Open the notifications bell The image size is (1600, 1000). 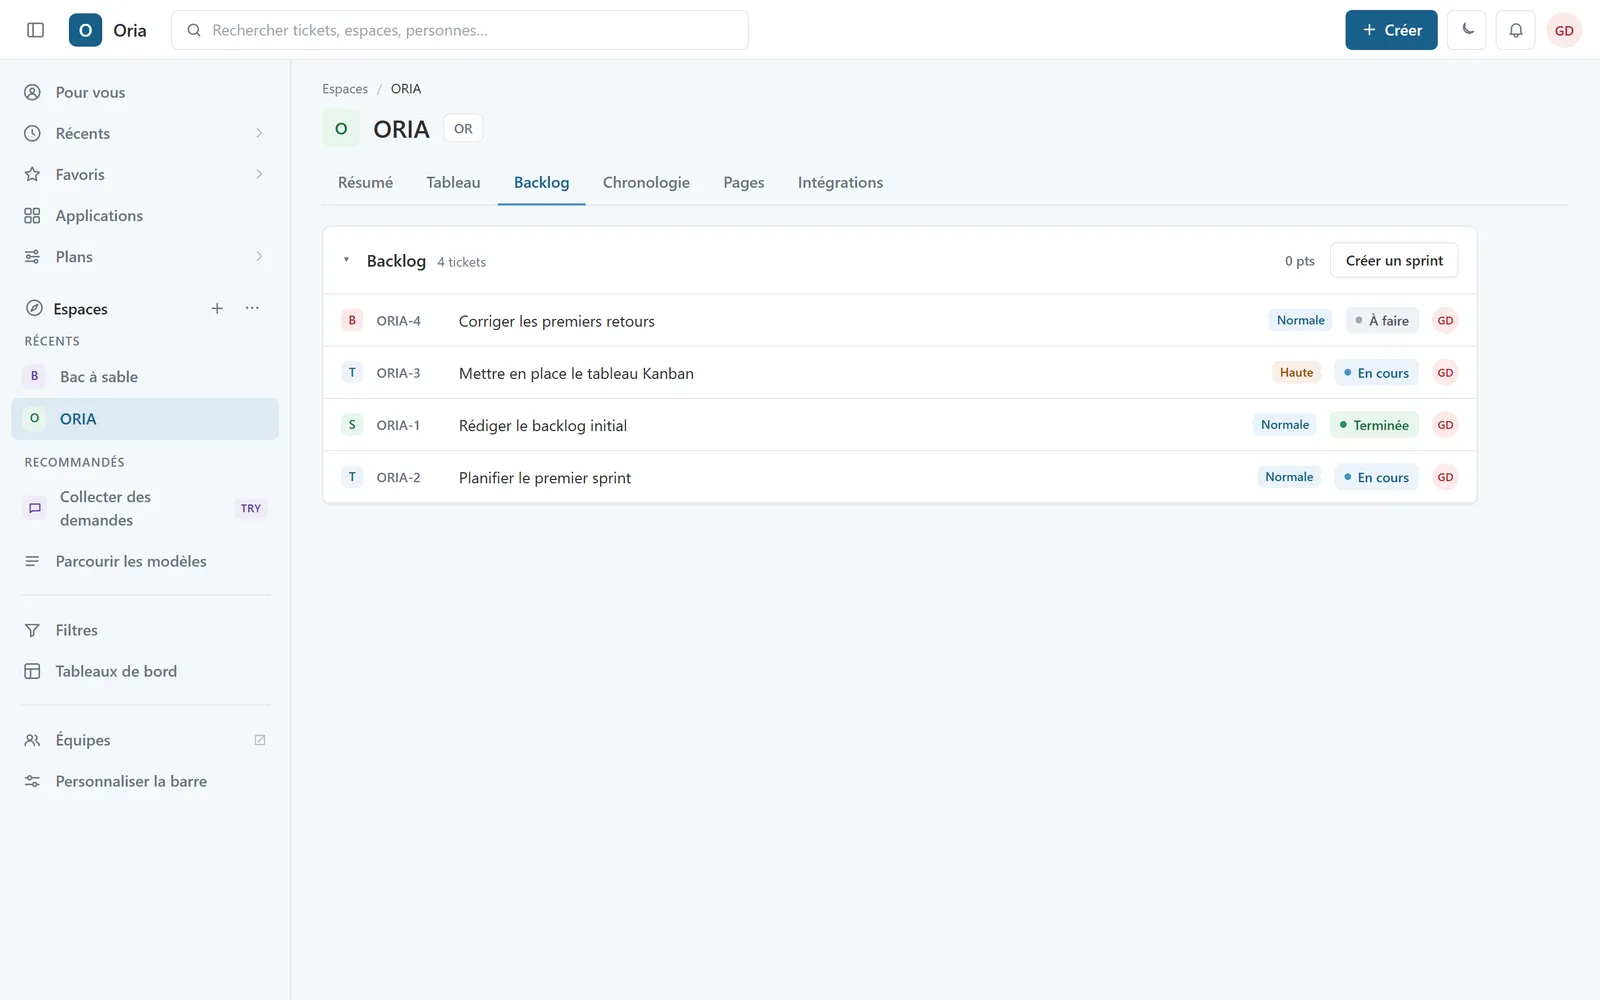coord(1516,30)
